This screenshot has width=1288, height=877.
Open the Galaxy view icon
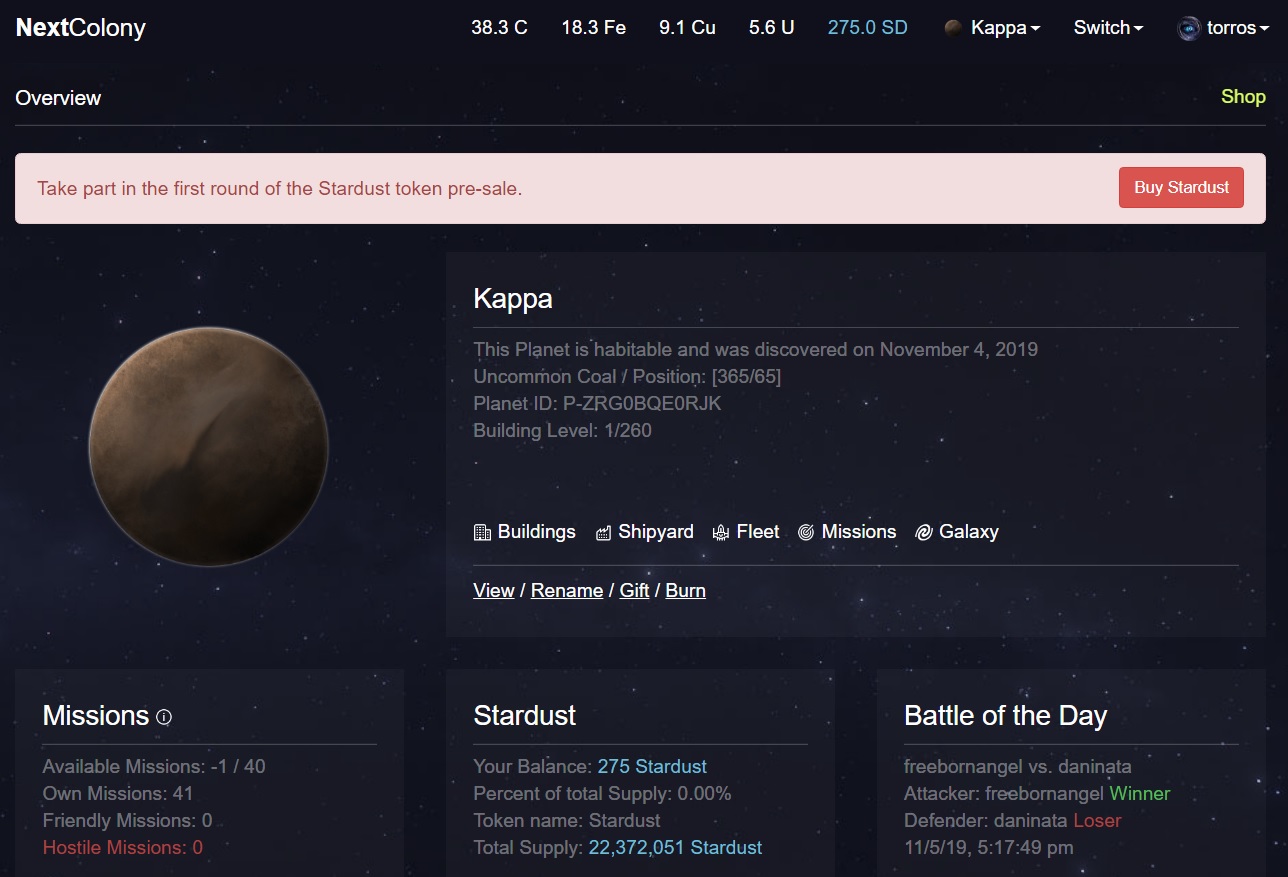click(x=923, y=532)
